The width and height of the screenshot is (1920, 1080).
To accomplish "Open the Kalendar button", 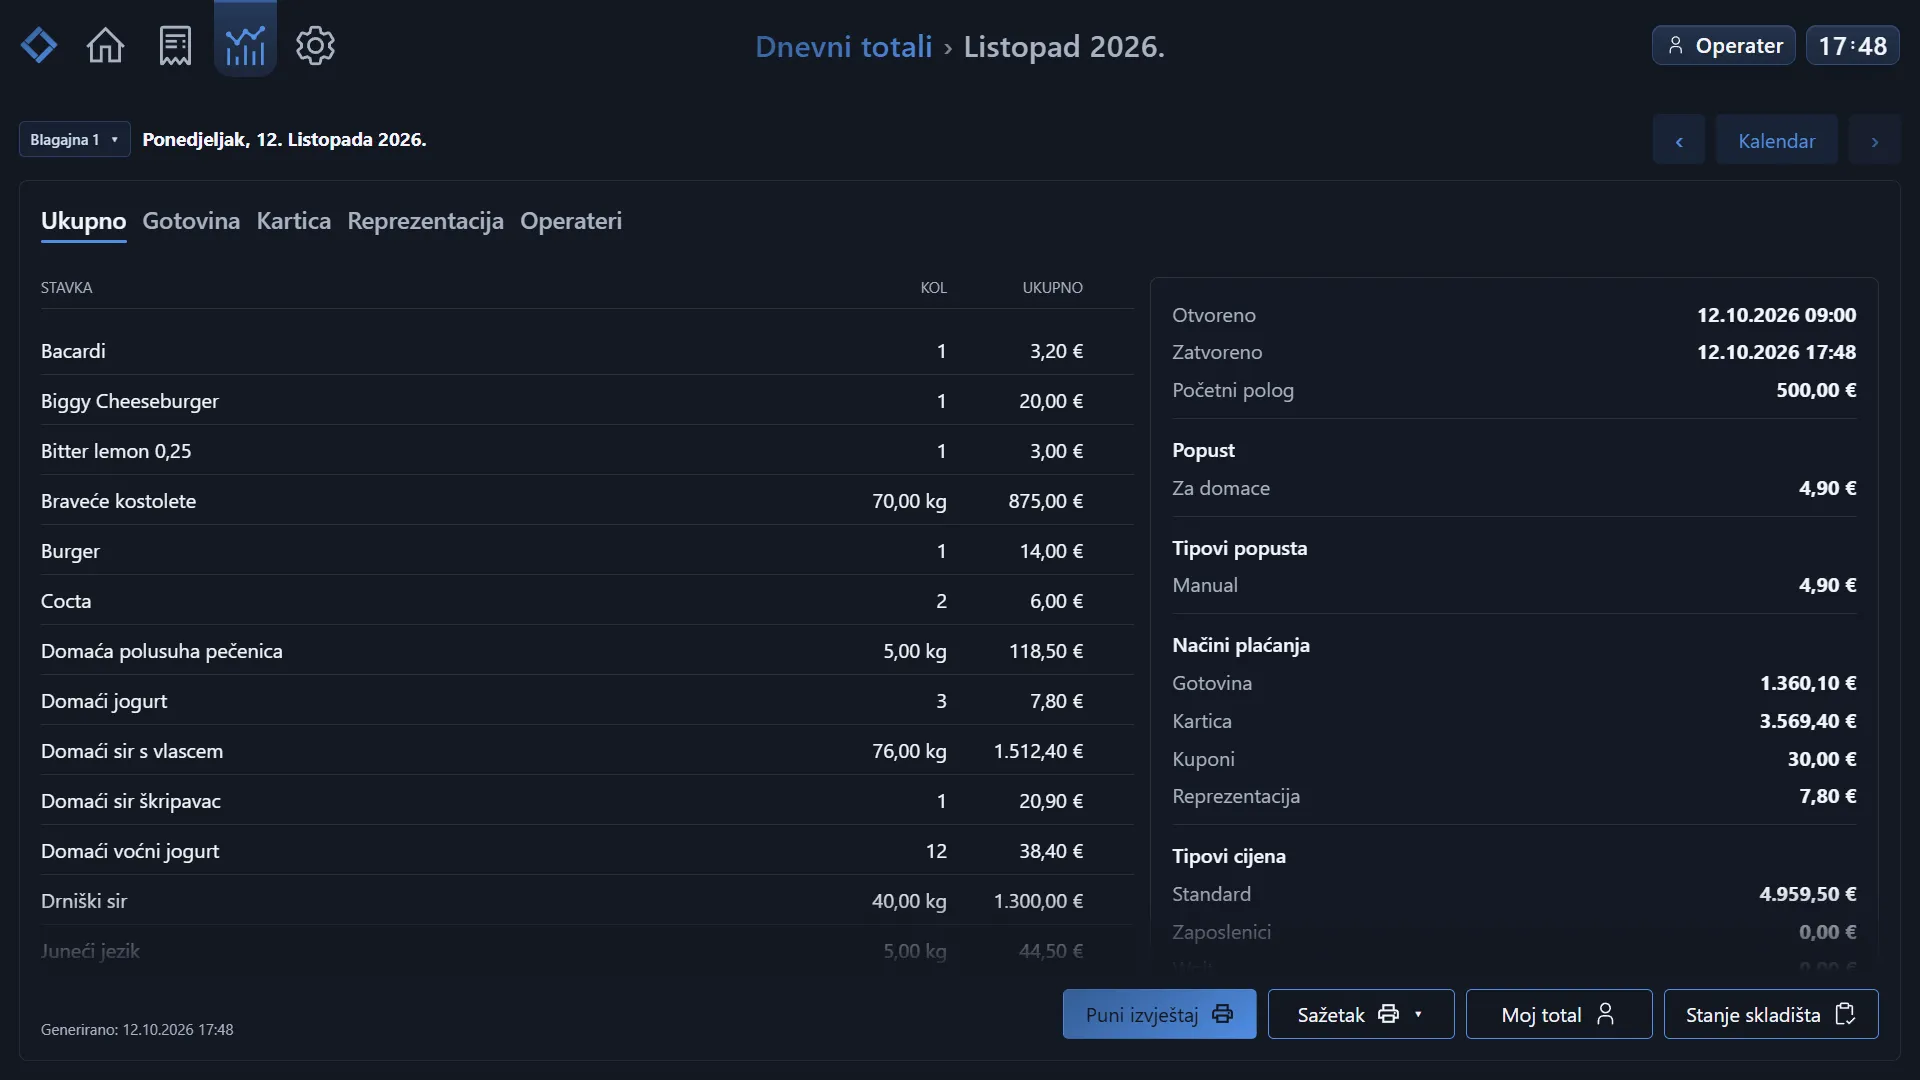I will [x=1776, y=141].
